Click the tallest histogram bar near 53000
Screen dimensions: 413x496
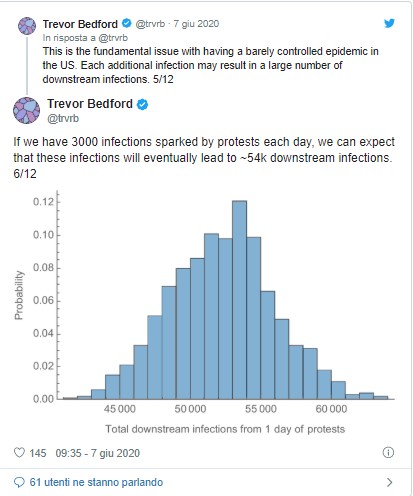coord(239,300)
